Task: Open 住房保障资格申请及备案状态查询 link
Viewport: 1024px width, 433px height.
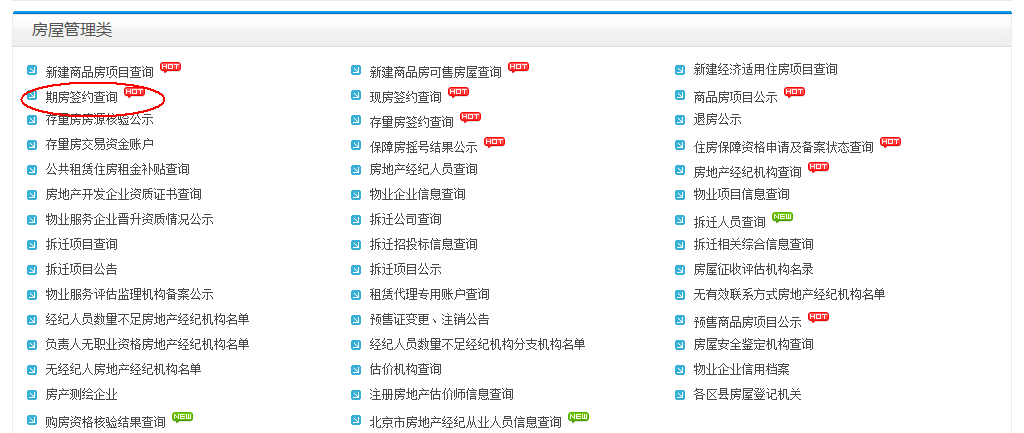Action: click(784, 147)
